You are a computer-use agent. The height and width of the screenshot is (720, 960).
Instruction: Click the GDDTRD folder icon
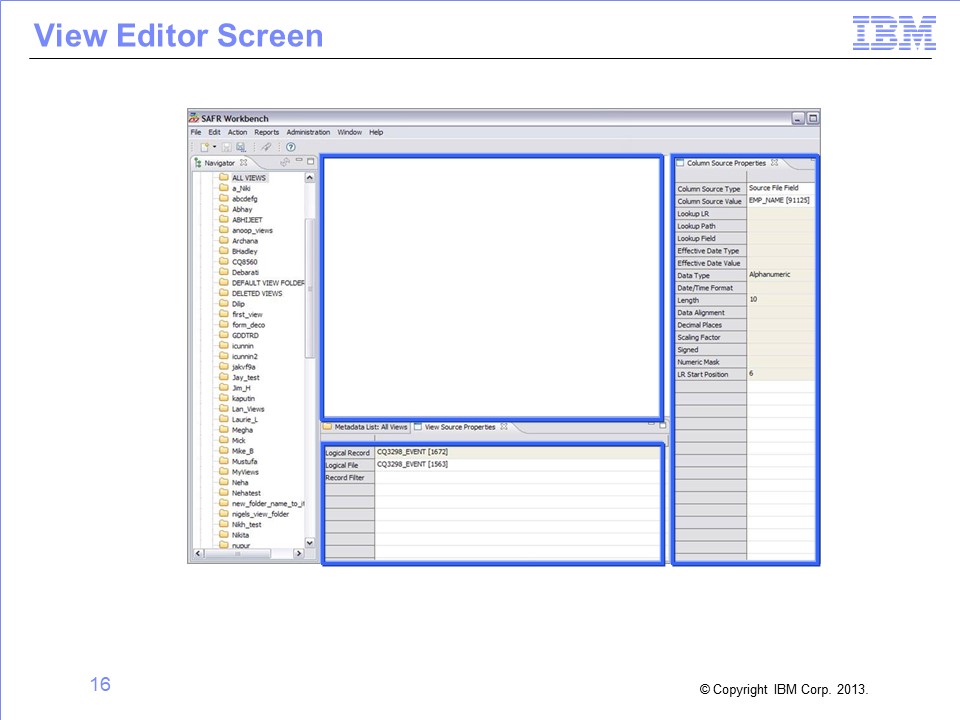pos(223,335)
